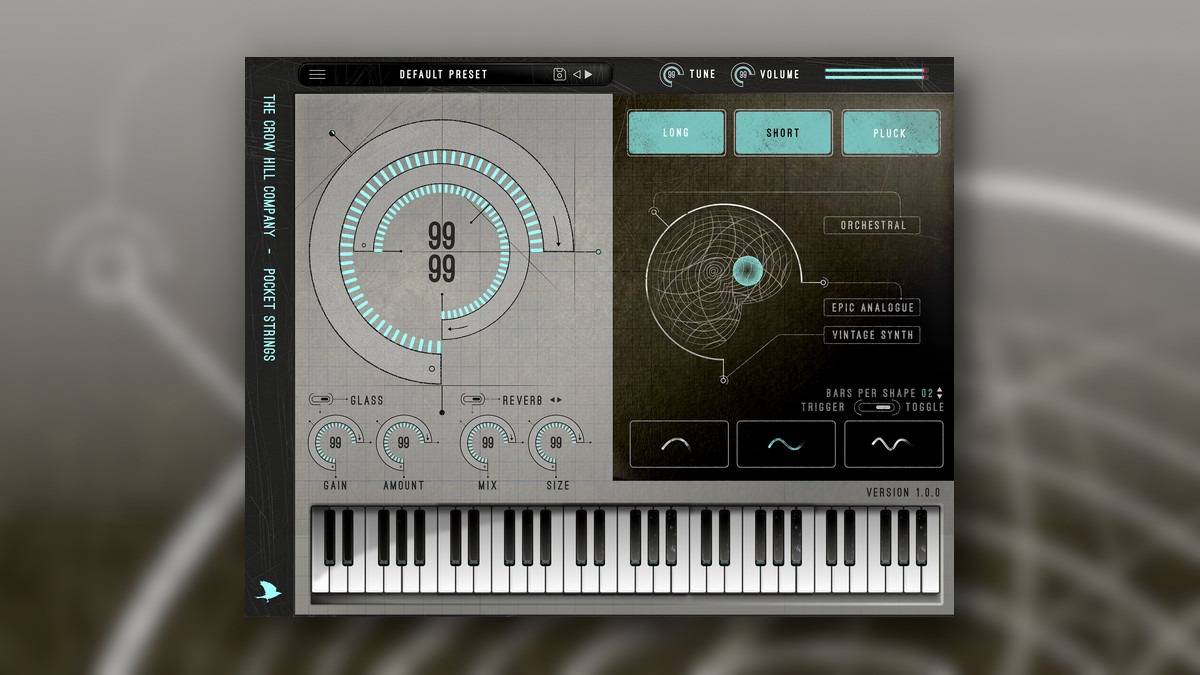Viewport: 1200px width, 675px height.
Task: Select the single arc shape
Action: 679,444
